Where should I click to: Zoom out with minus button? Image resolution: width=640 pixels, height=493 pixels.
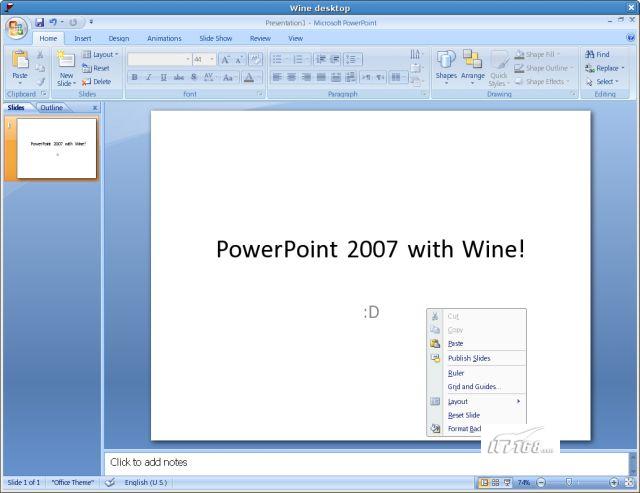[541, 483]
